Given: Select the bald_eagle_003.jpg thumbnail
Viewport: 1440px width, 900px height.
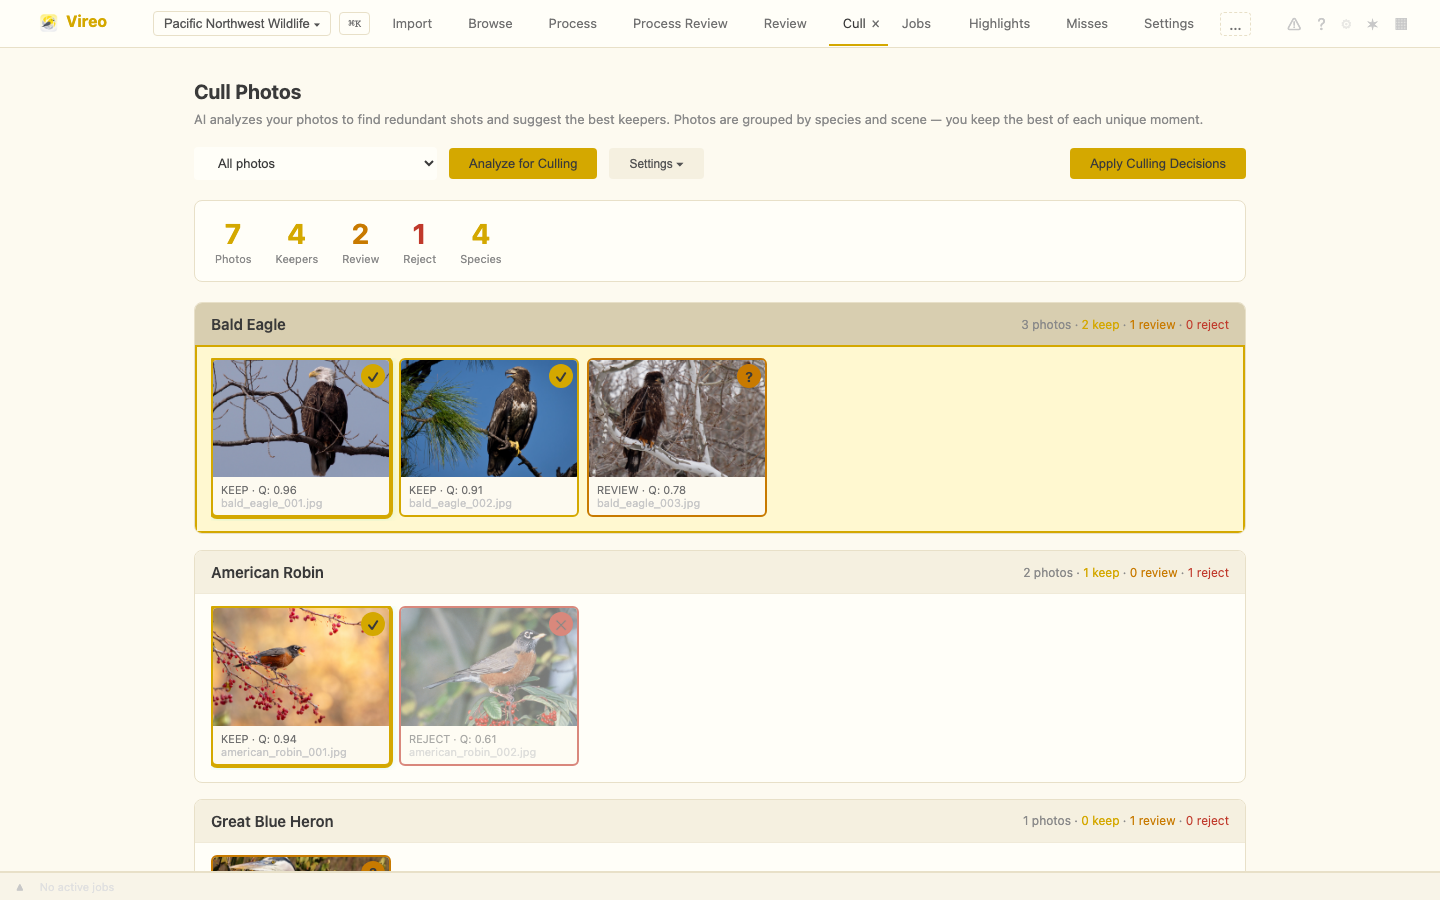Looking at the screenshot, I should tap(677, 419).
